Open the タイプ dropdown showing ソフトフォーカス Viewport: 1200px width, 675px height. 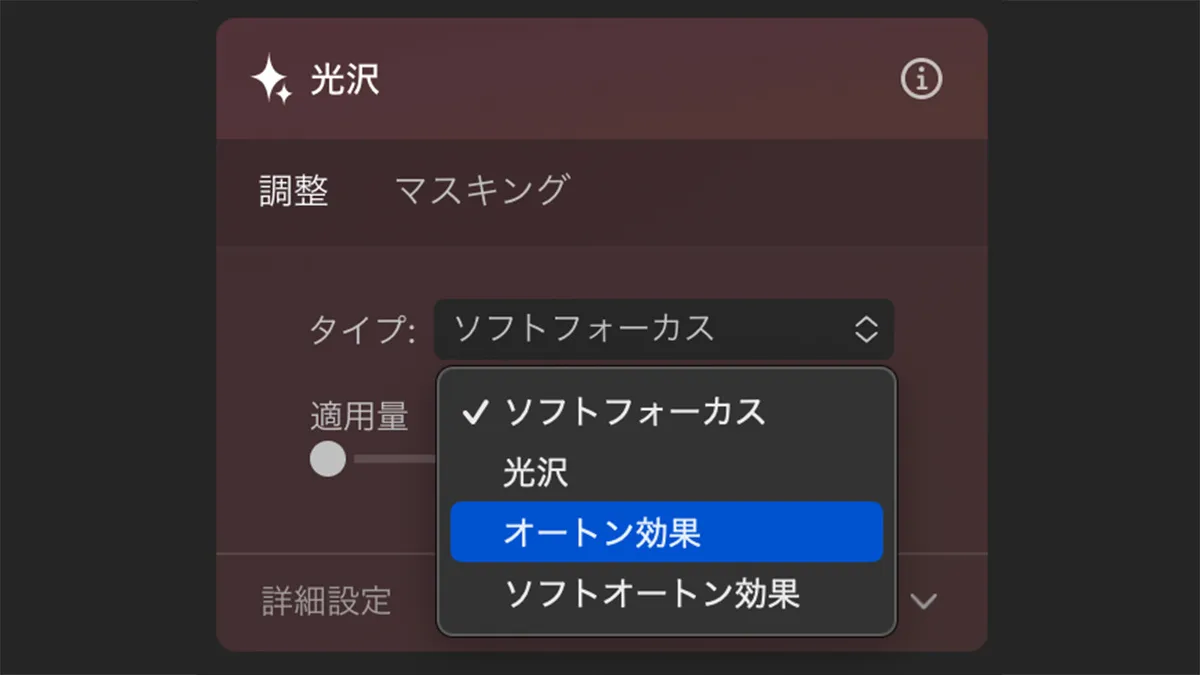pos(663,329)
